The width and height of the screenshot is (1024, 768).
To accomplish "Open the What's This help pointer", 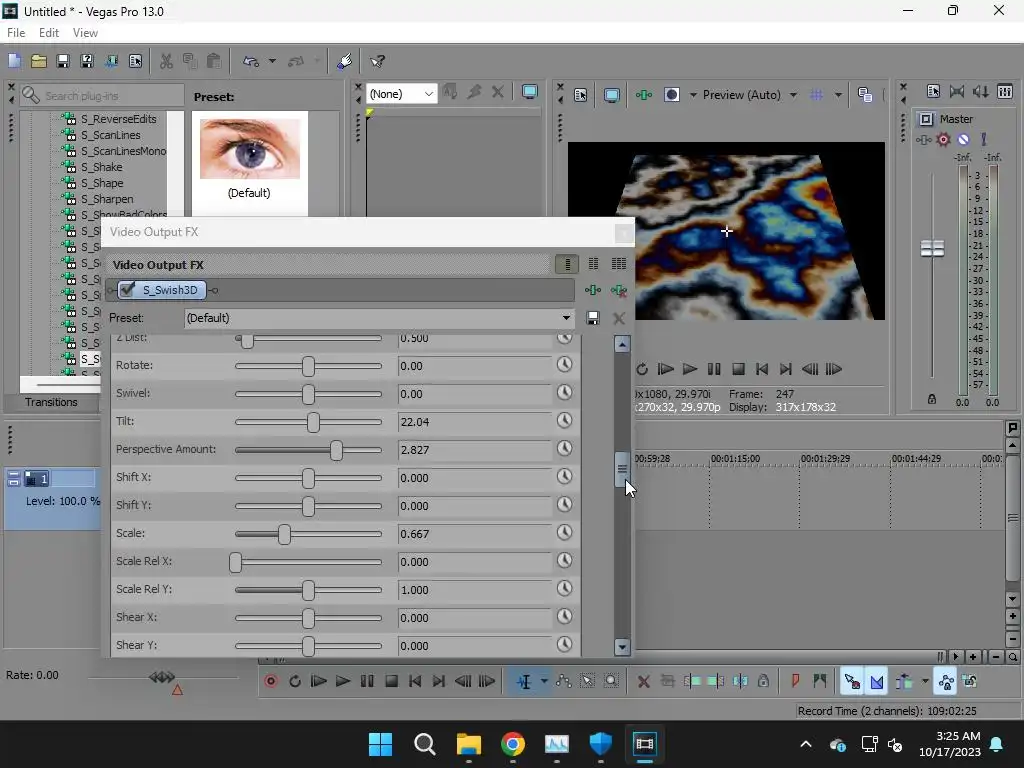I will pyautogui.click(x=377, y=61).
